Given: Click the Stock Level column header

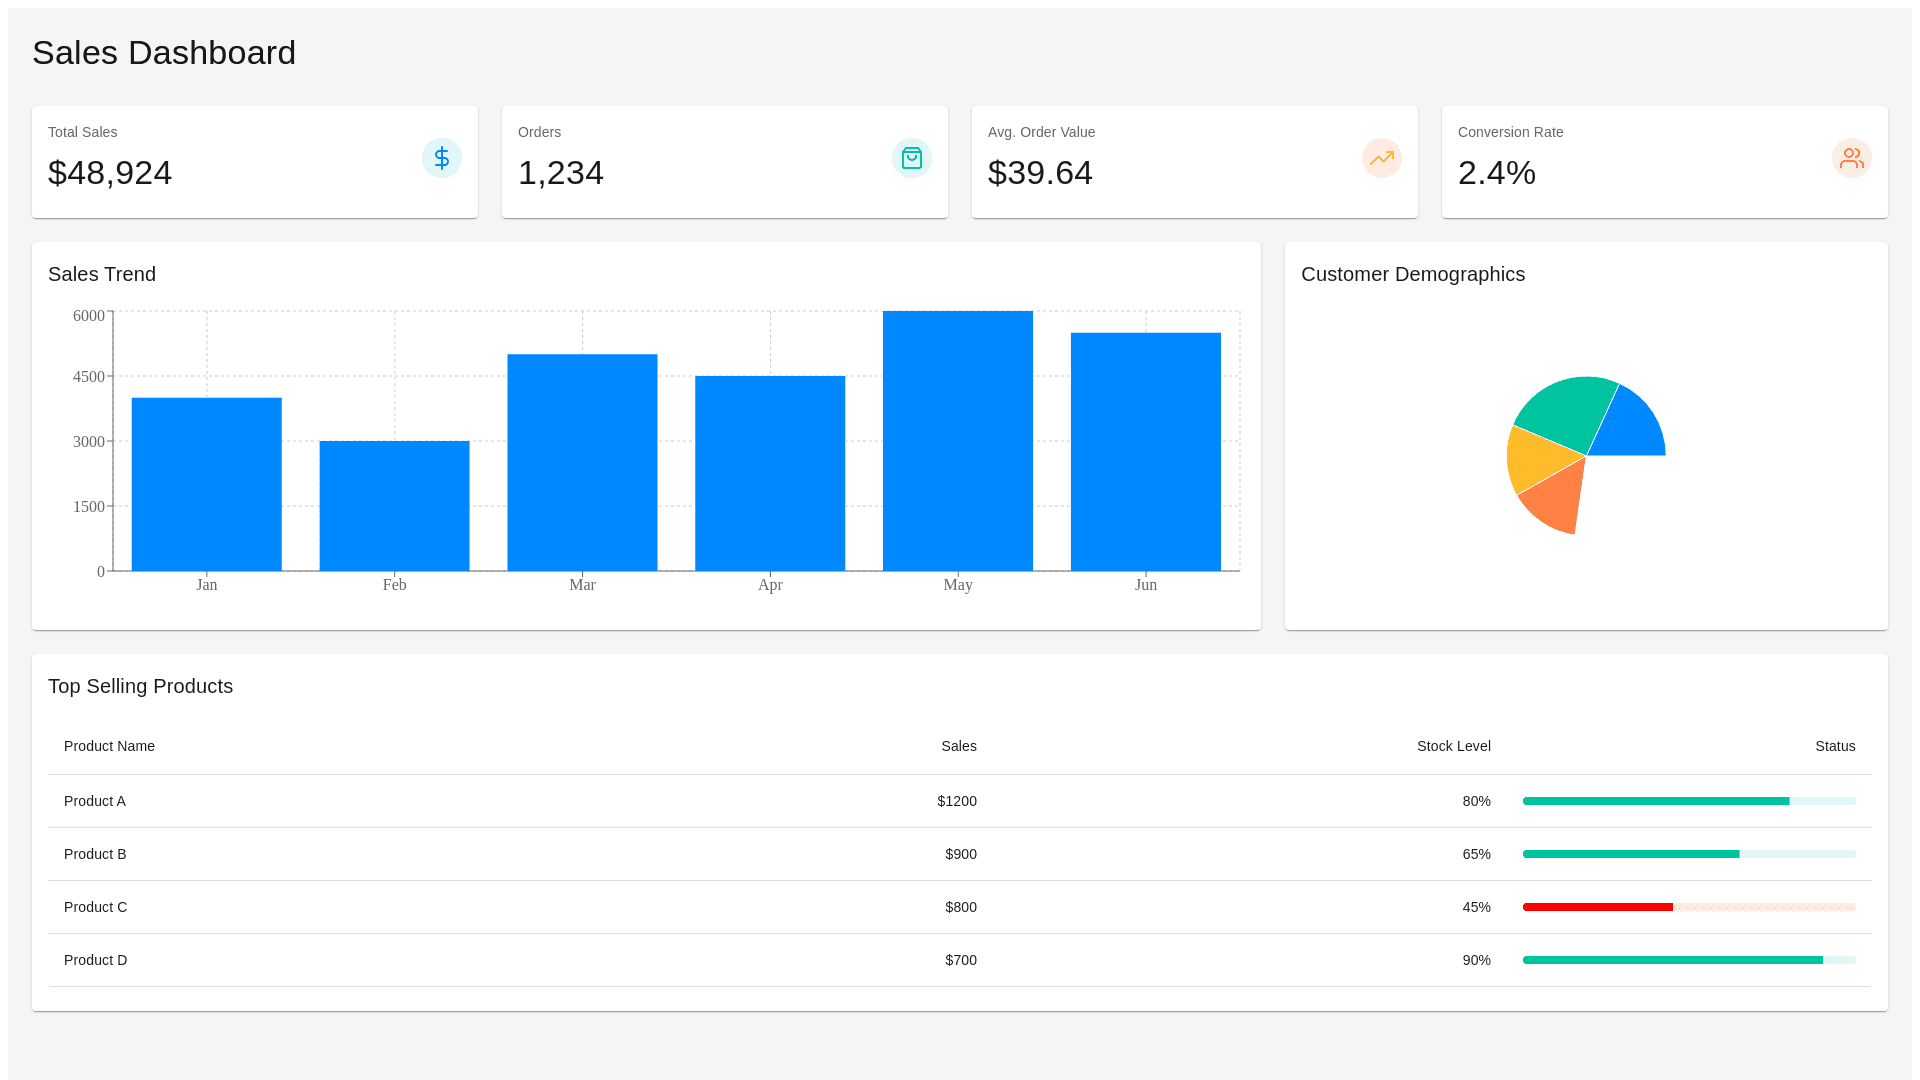Looking at the screenshot, I should [1453, 746].
